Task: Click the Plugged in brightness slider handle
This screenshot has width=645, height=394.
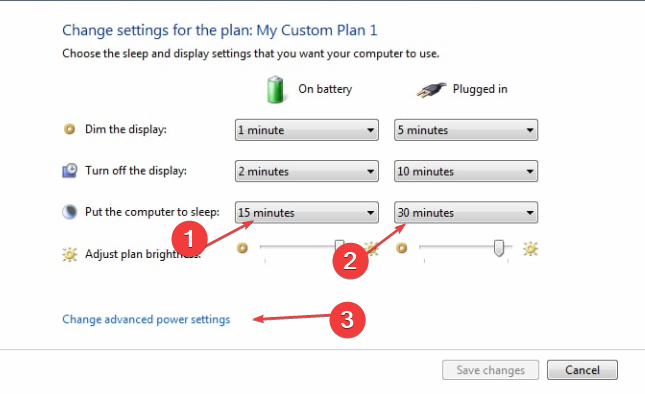Action: pos(499,248)
